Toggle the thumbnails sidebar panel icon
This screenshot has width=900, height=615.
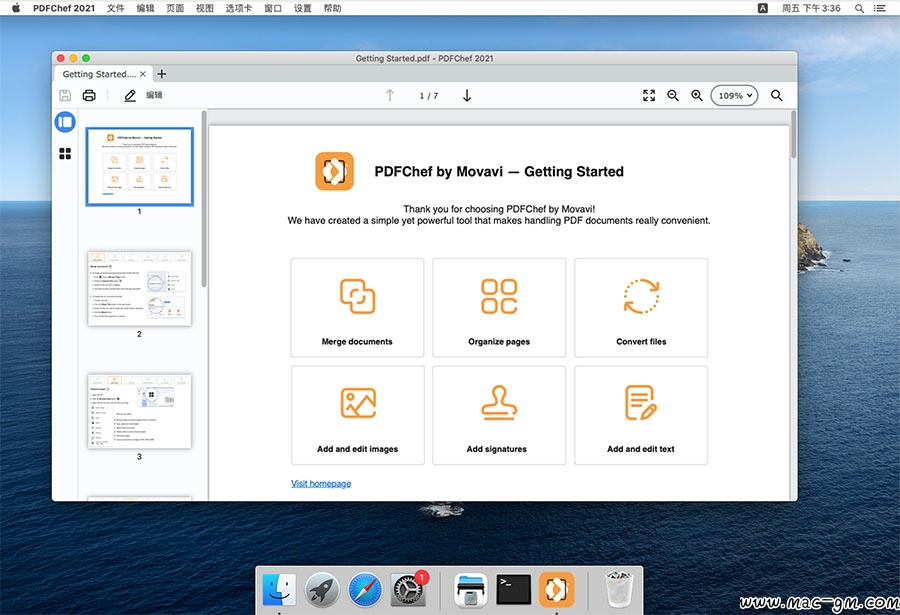65,122
